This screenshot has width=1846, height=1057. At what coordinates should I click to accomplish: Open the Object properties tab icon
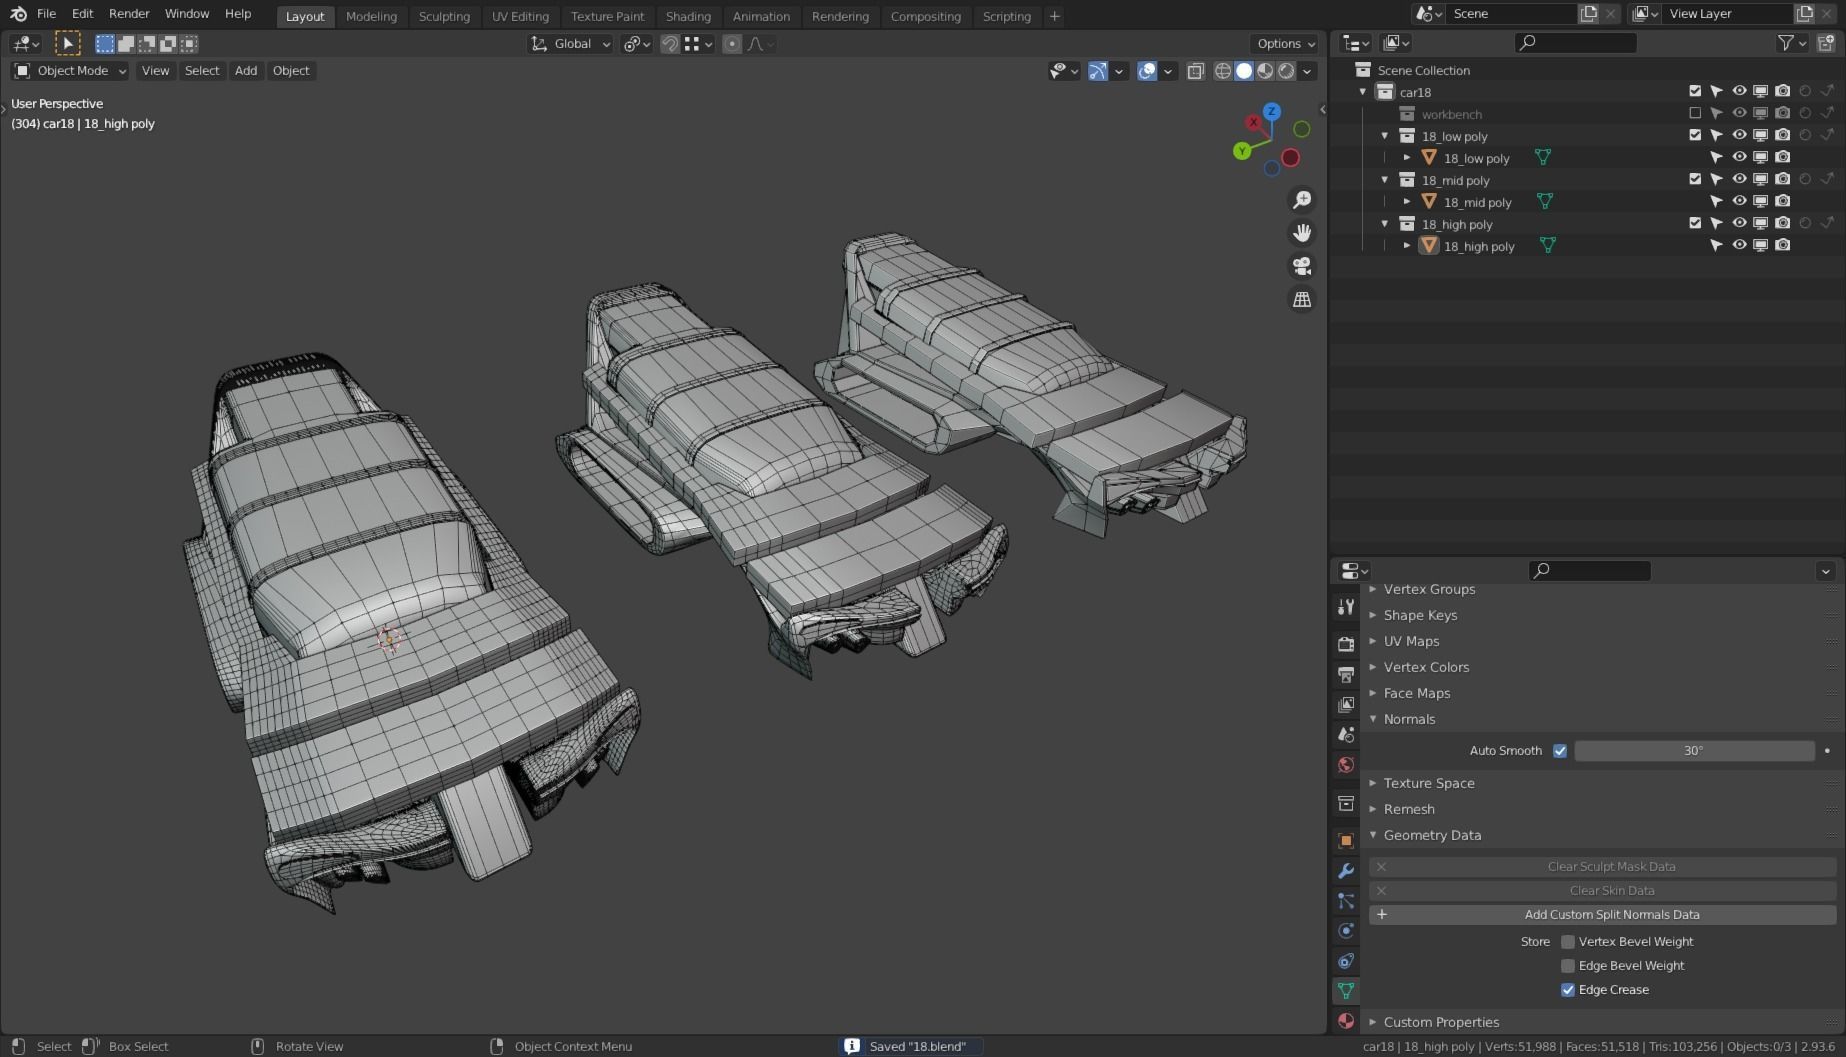point(1346,840)
